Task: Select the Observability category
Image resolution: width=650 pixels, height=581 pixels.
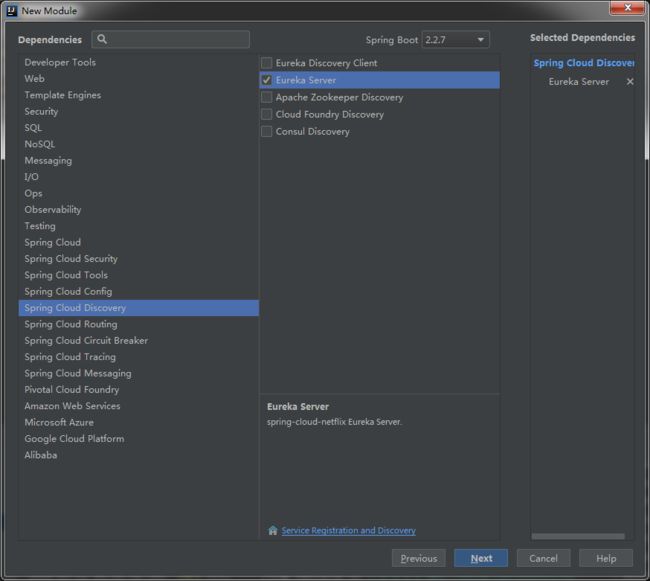Action: [x=139, y=210]
